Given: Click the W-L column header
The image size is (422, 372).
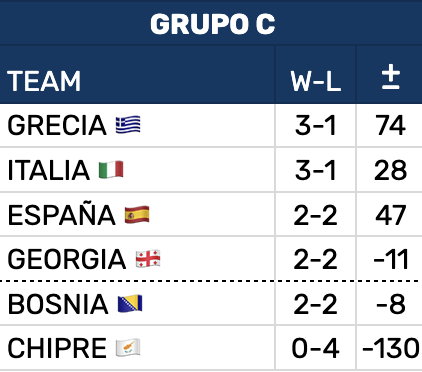Looking at the screenshot, I should pos(316,81).
